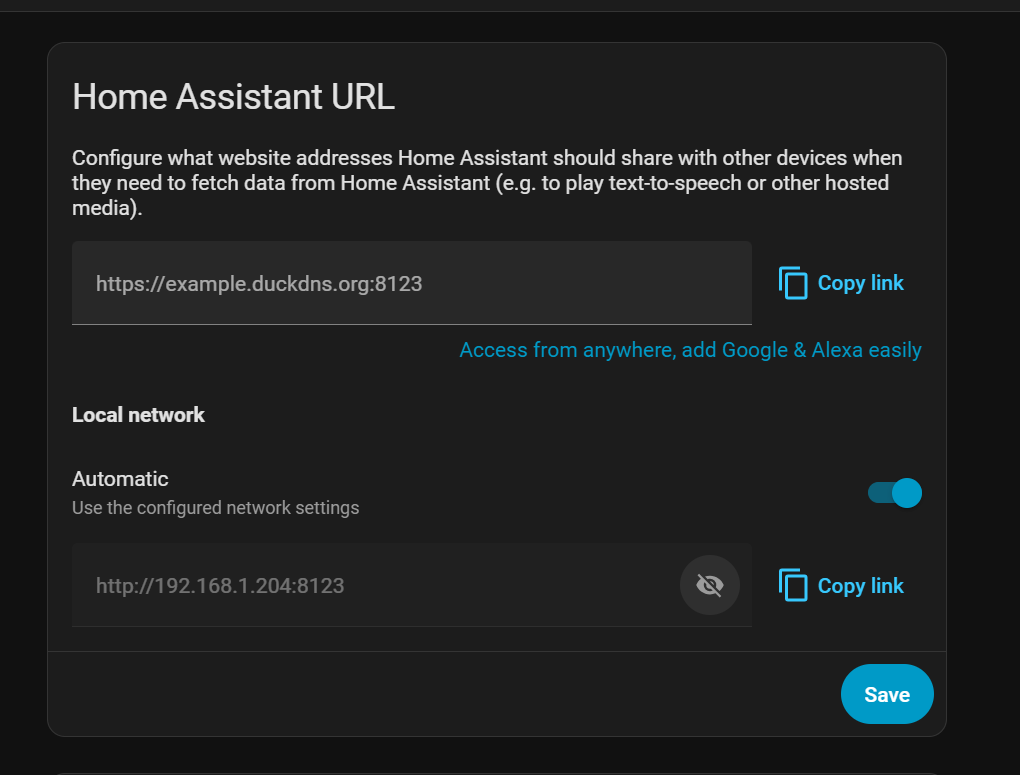Click "Copy link" text next to local URL
1020x775 pixels.
click(860, 585)
